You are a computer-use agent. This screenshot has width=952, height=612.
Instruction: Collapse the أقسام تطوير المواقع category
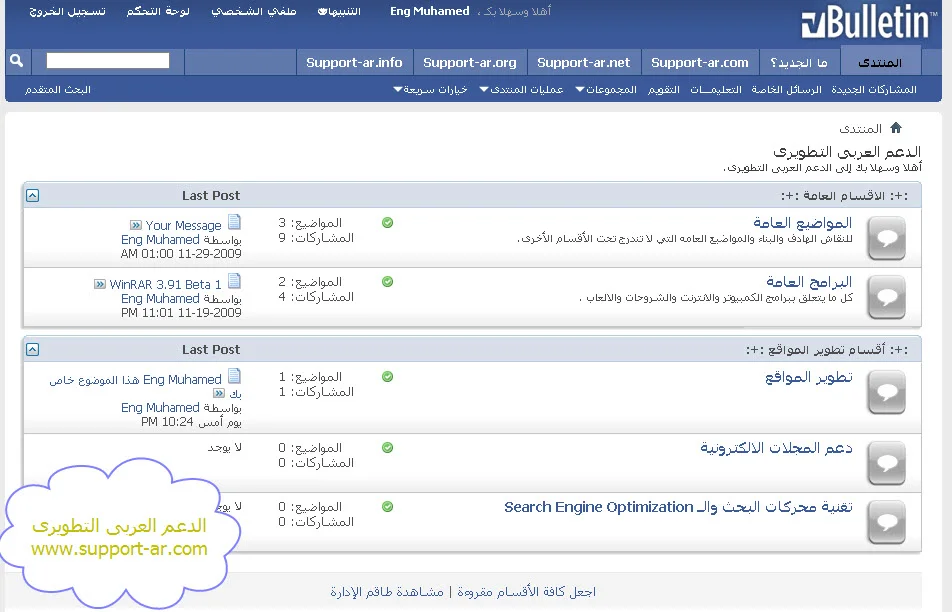[x=33, y=349]
